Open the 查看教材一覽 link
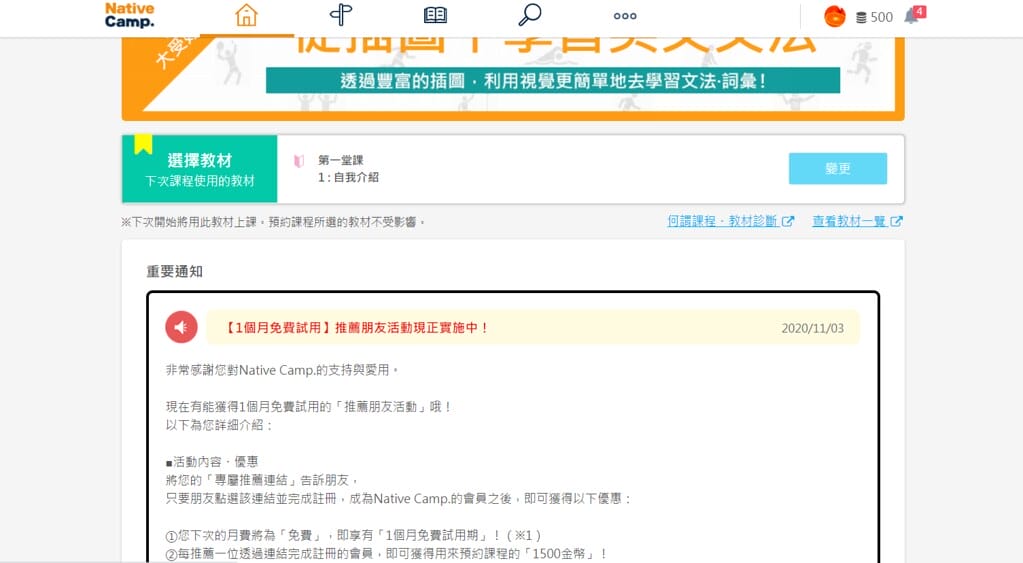 click(x=857, y=221)
